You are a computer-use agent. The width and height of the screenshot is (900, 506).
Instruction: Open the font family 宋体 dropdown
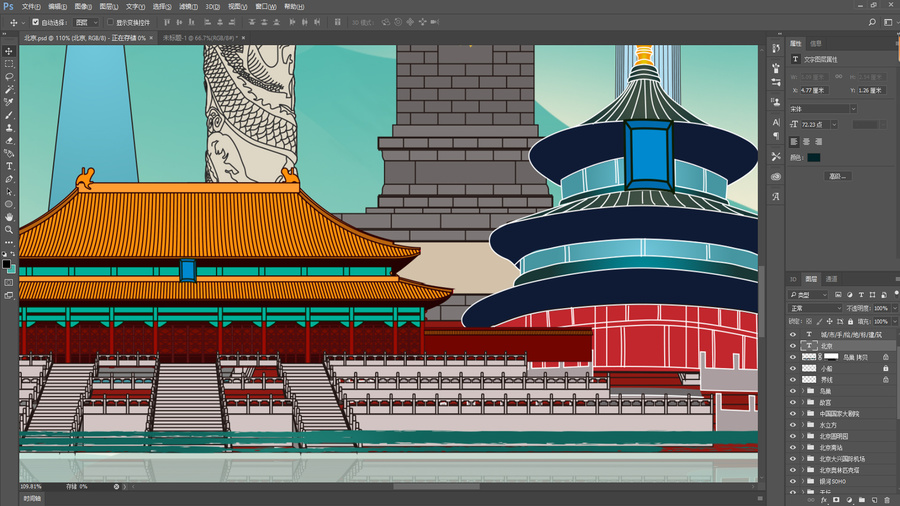click(x=823, y=108)
